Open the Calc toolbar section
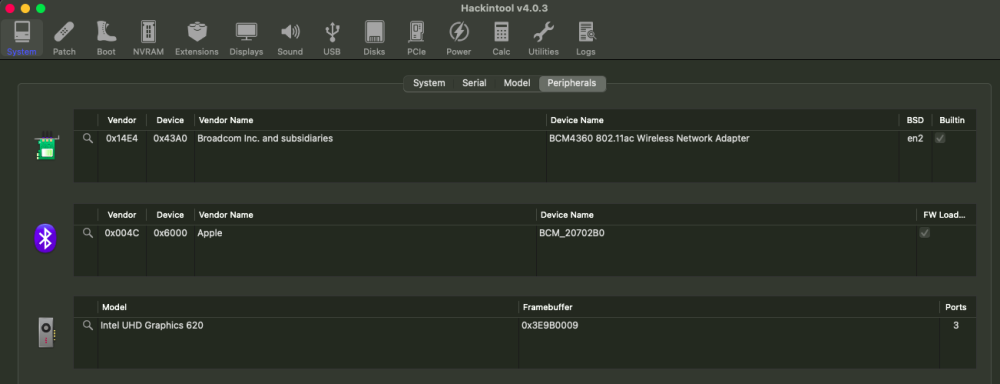The width and height of the screenshot is (1000, 384). click(x=501, y=38)
